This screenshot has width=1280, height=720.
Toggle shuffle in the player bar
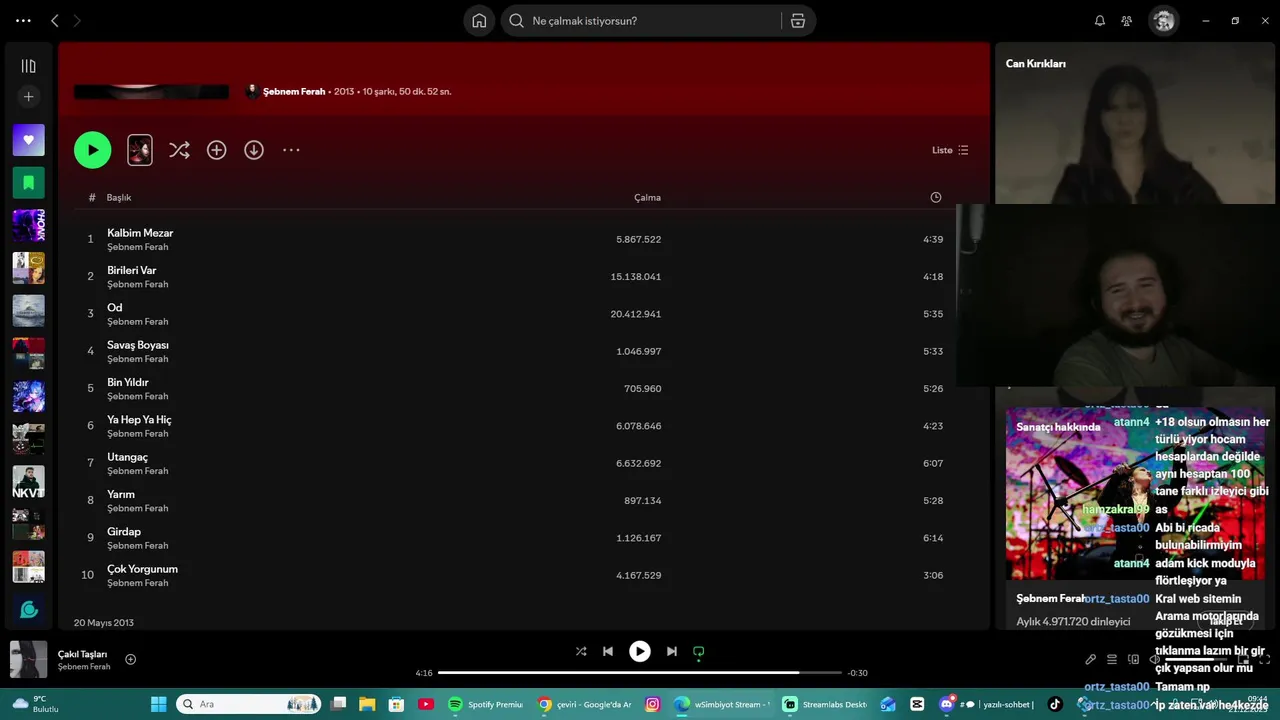pos(581,651)
